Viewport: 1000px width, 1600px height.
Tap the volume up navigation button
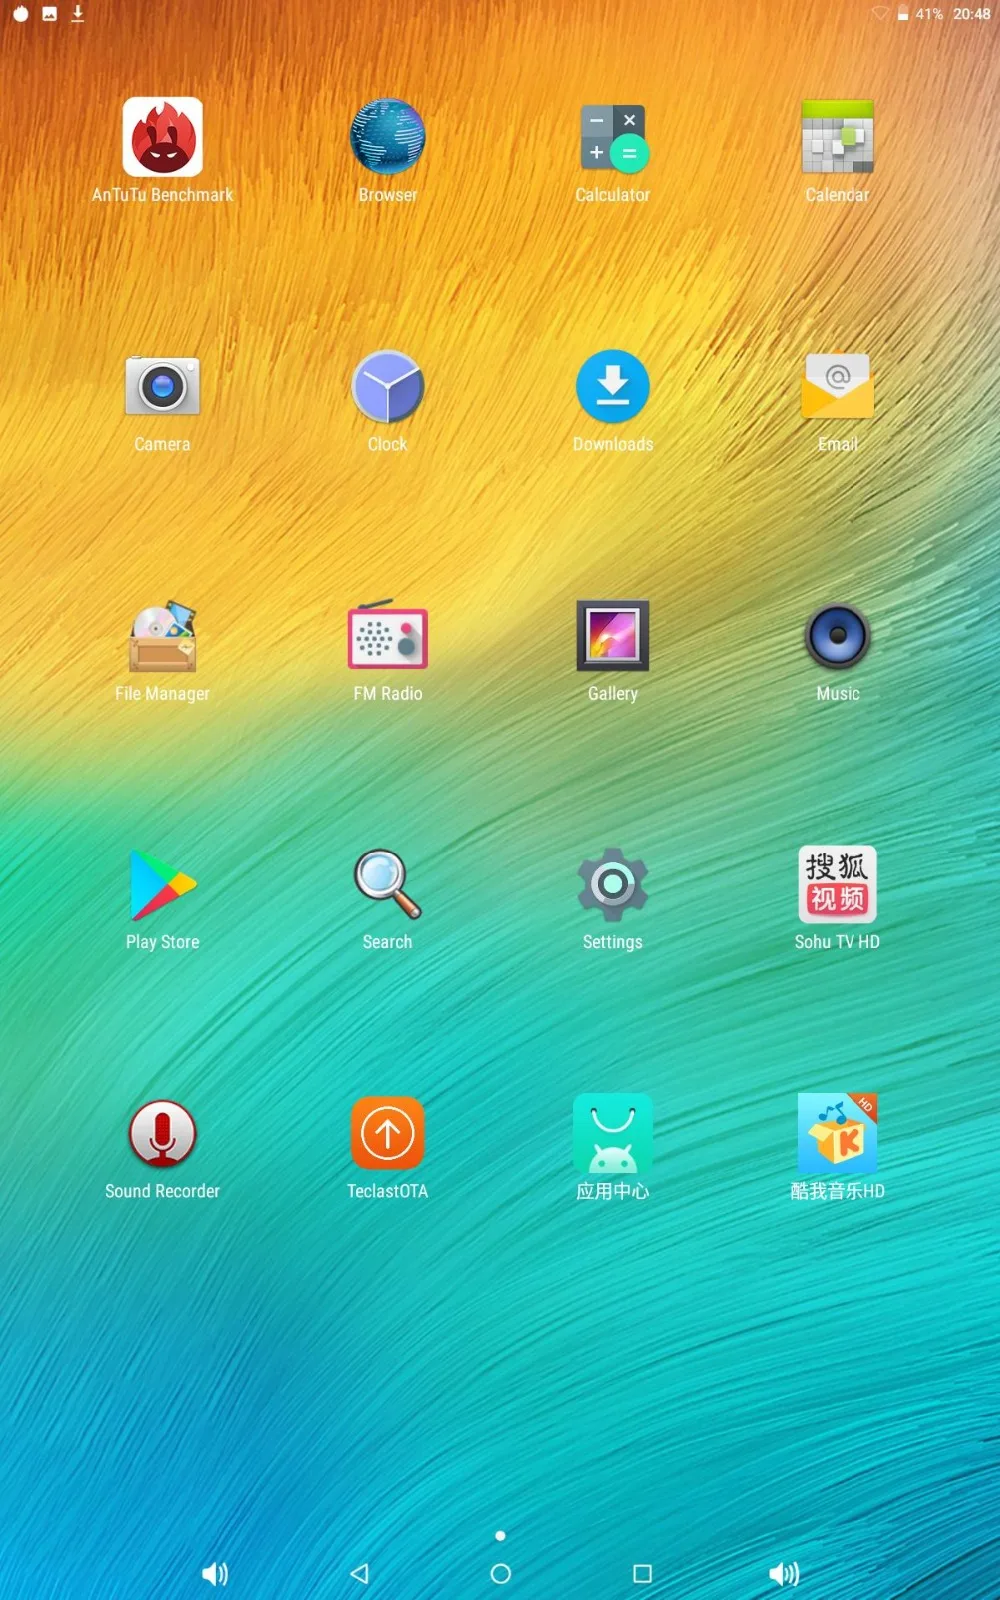(x=785, y=1574)
